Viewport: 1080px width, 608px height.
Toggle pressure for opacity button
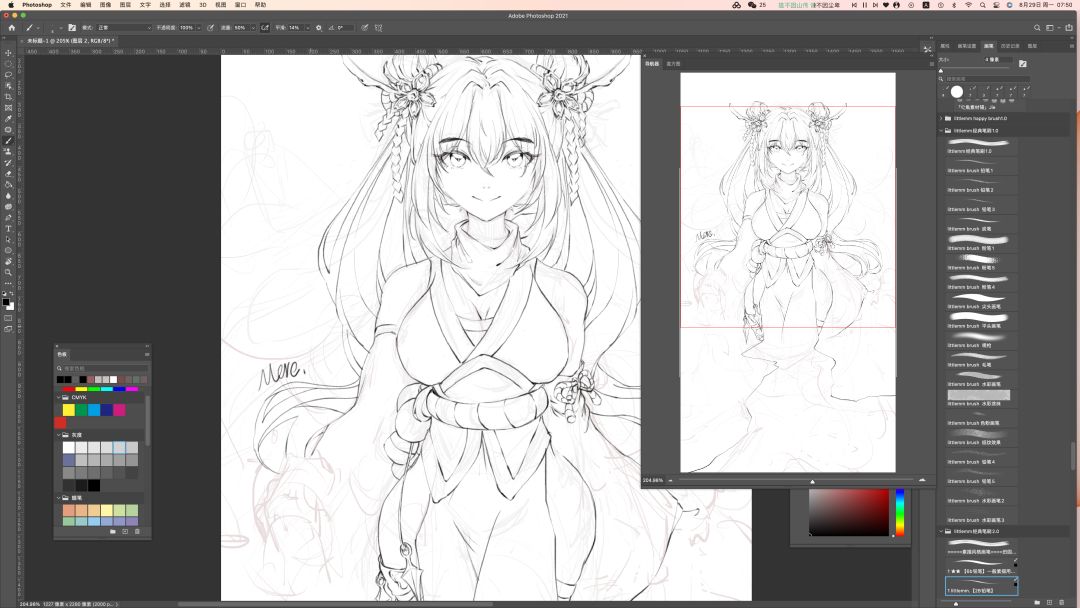[x=210, y=28]
